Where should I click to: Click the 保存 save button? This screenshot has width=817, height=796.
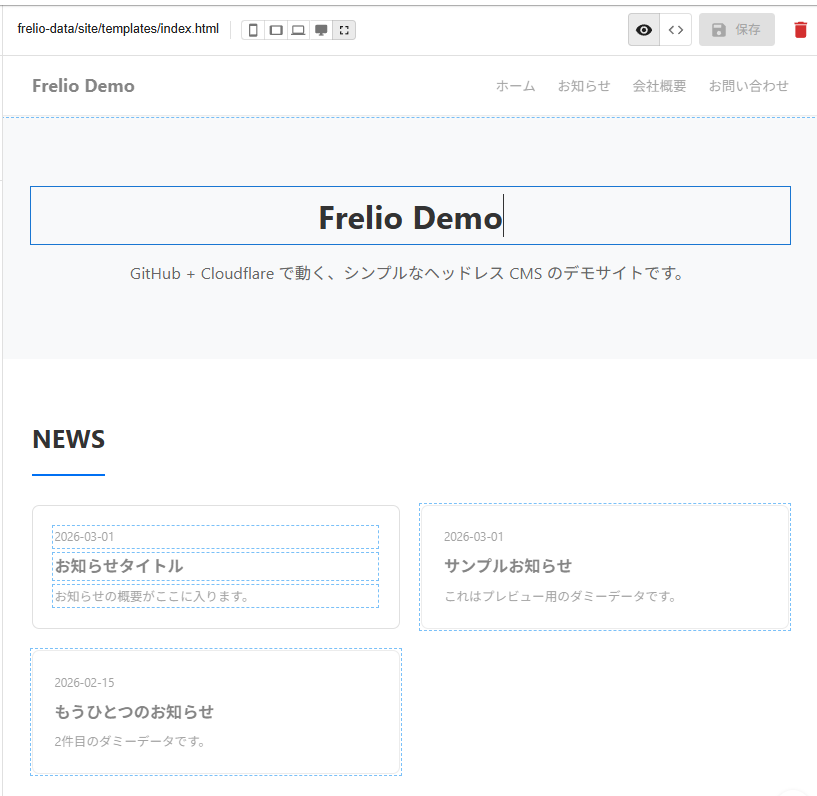click(736, 30)
